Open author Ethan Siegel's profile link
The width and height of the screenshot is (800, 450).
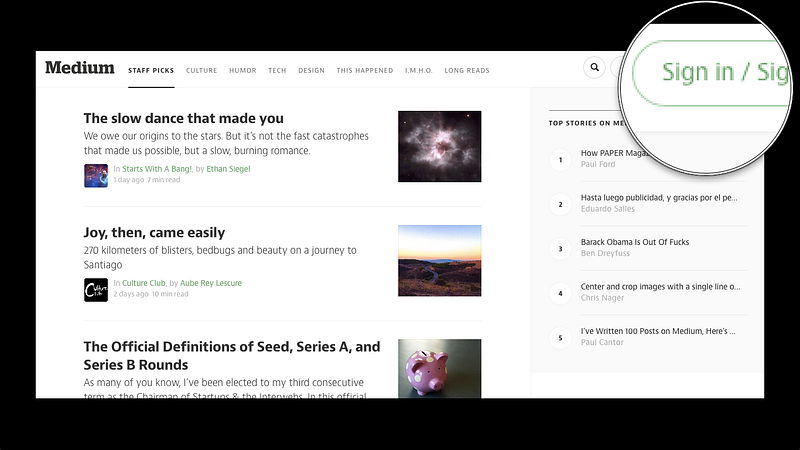coord(228,169)
